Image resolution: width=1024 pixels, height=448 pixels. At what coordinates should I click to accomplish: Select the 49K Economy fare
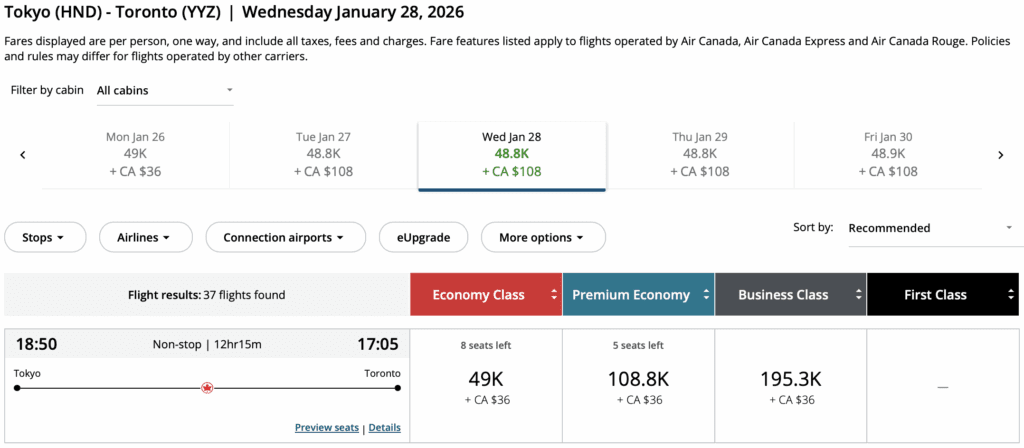tap(485, 385)
